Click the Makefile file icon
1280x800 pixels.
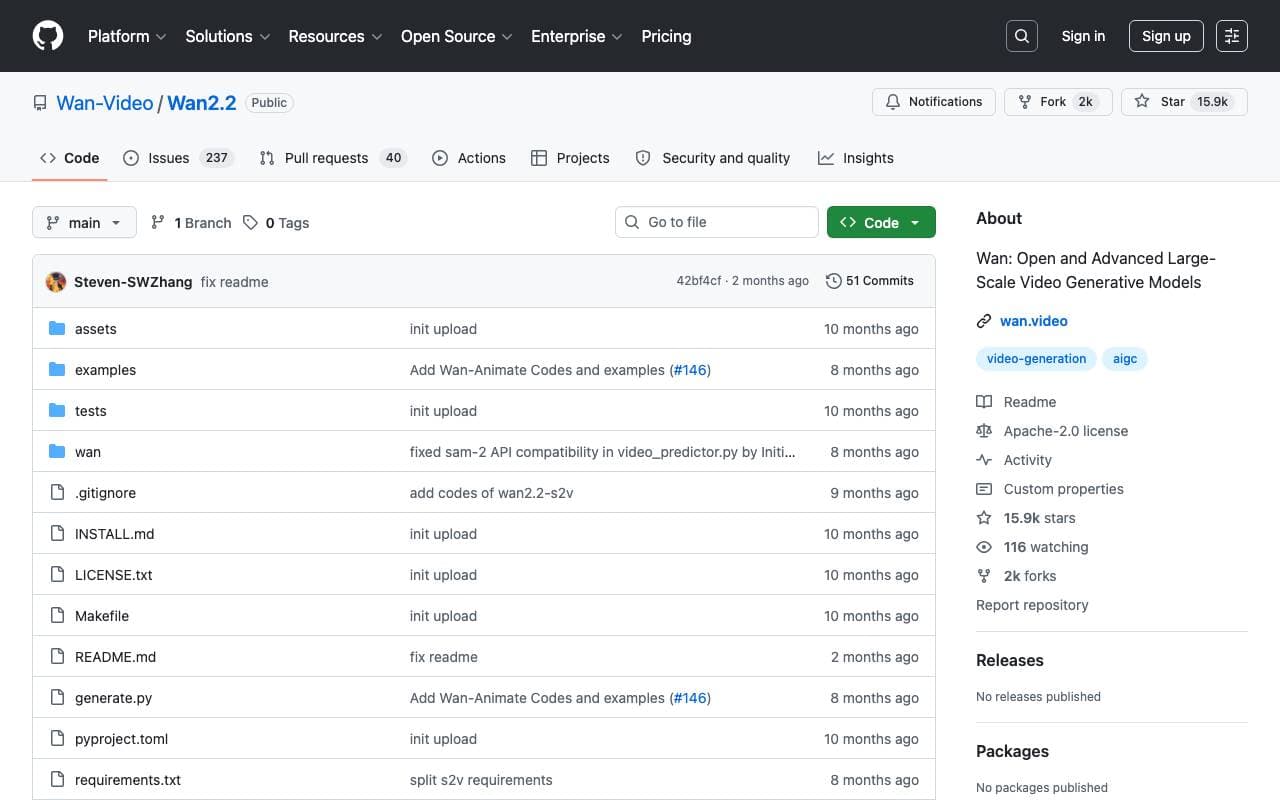(57, 616)
